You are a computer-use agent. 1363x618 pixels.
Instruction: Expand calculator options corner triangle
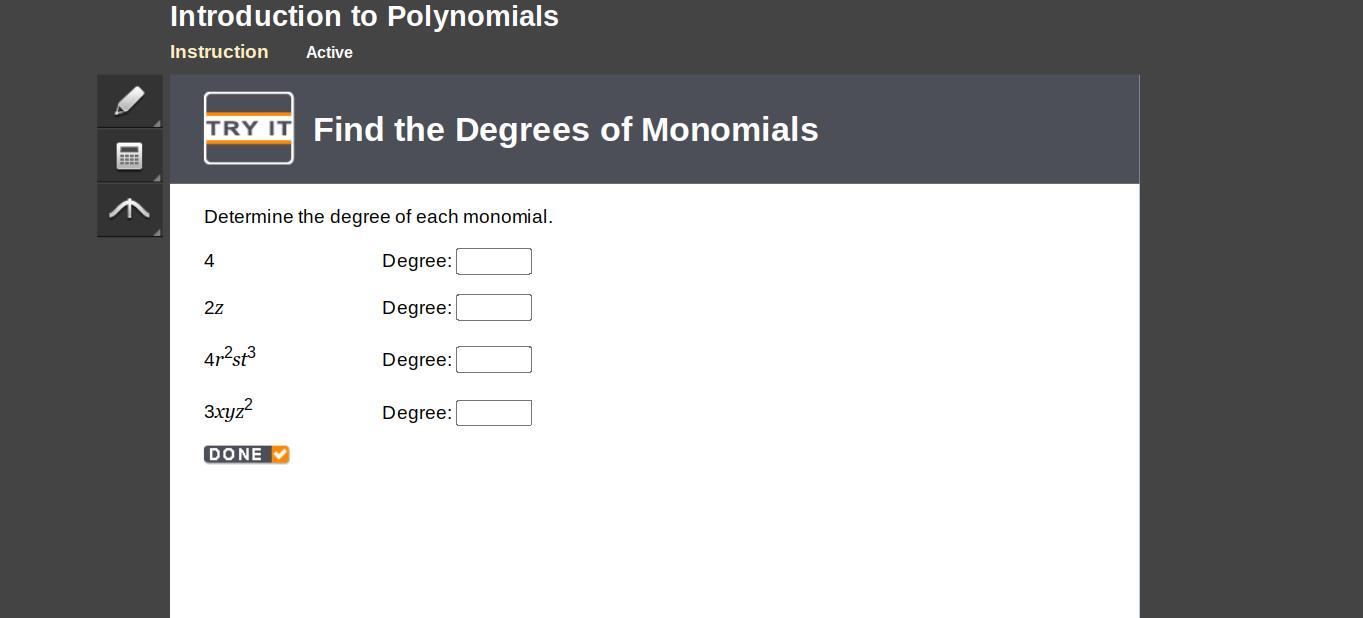tap(156, 177)
